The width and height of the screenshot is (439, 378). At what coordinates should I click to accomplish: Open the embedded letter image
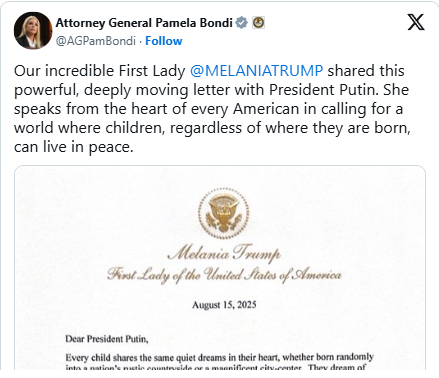click(x=220, y=267)
